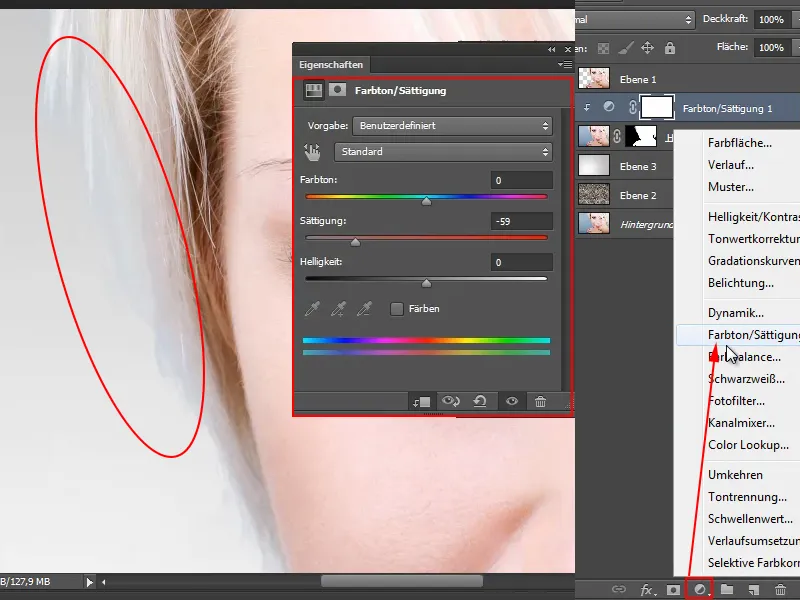Click the adjustment properties icon in Eigenschaften panel
Screen dimensions: 800x600
[x=314, y=91]
